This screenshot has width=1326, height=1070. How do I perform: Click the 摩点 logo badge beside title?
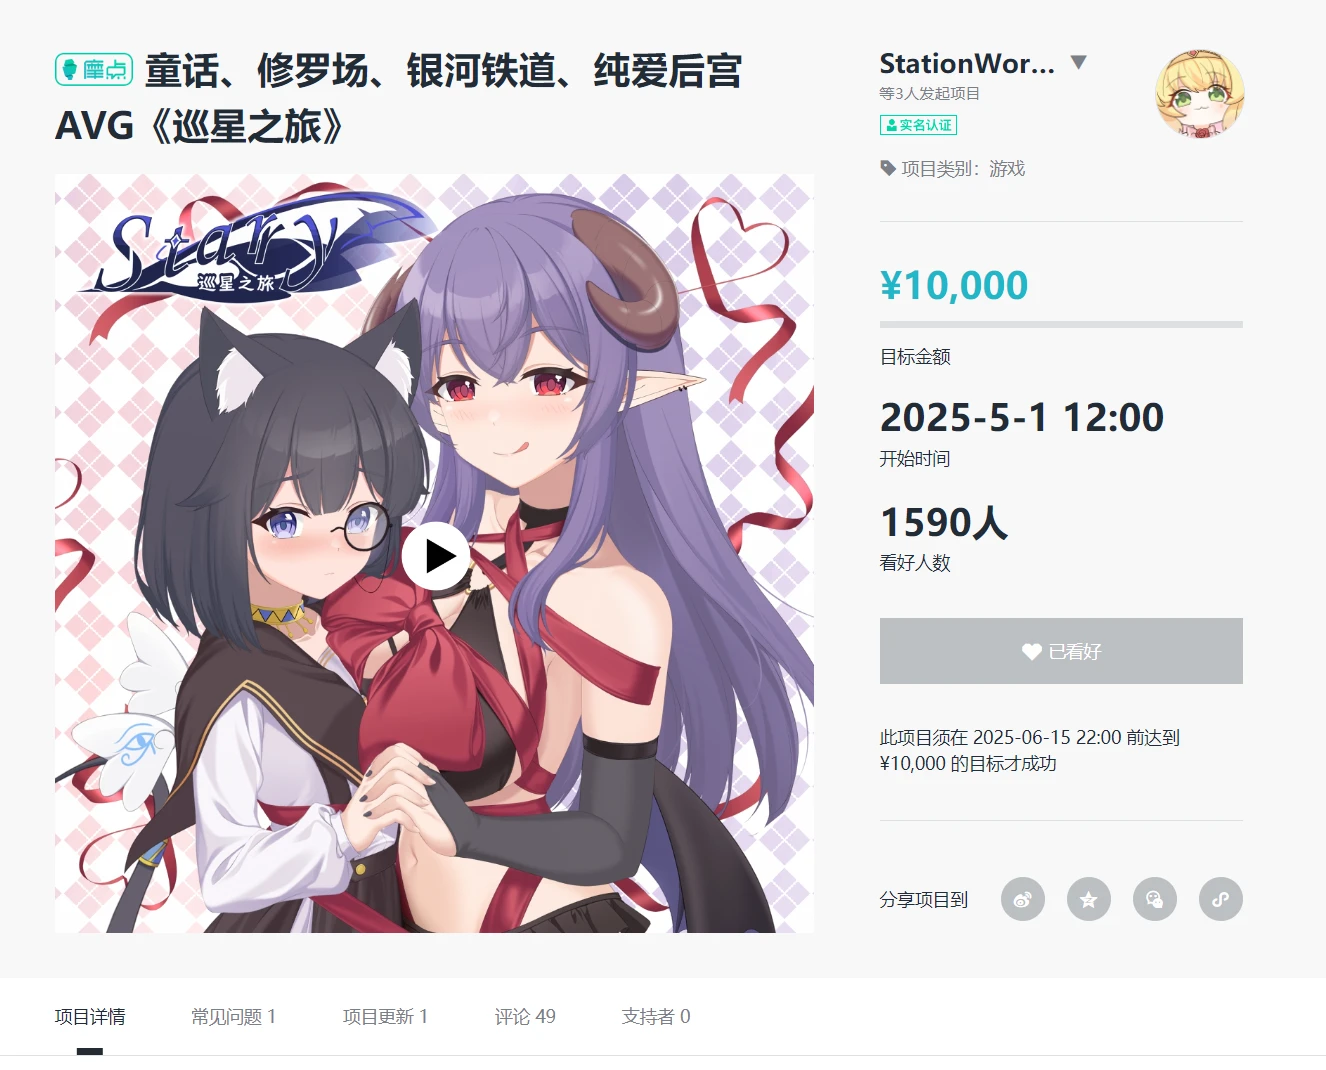(94, 69)
